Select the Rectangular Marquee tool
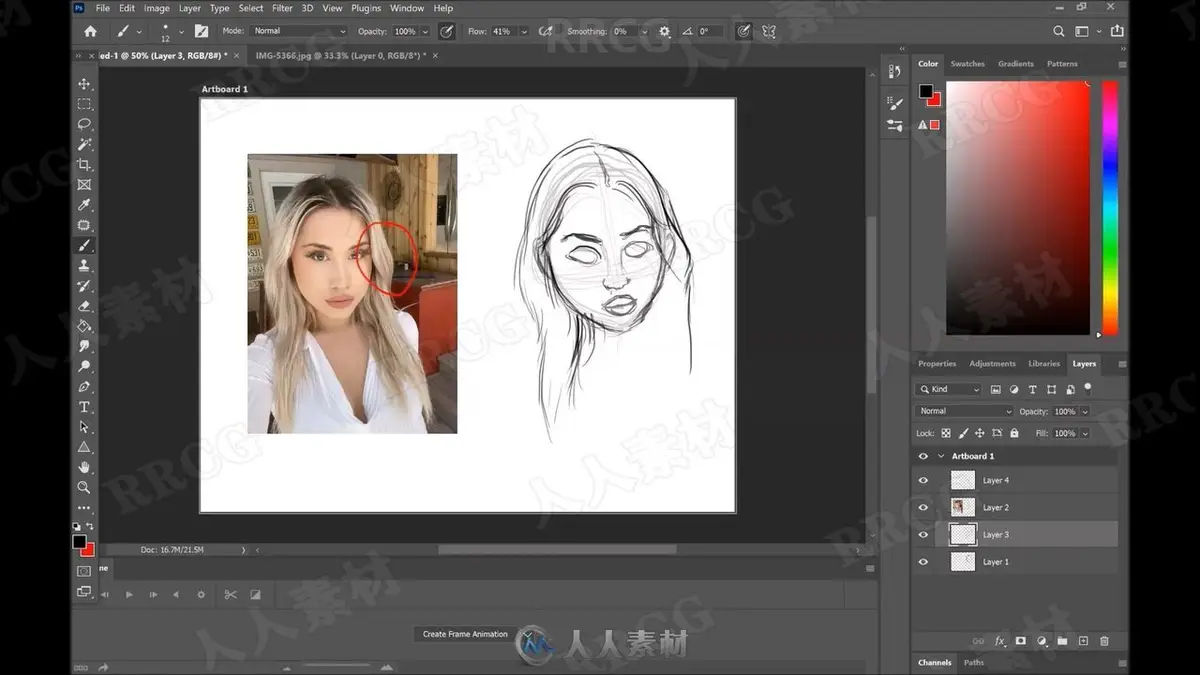The height and width of the screenshot is (675, 1200). (x=84, y=104)
